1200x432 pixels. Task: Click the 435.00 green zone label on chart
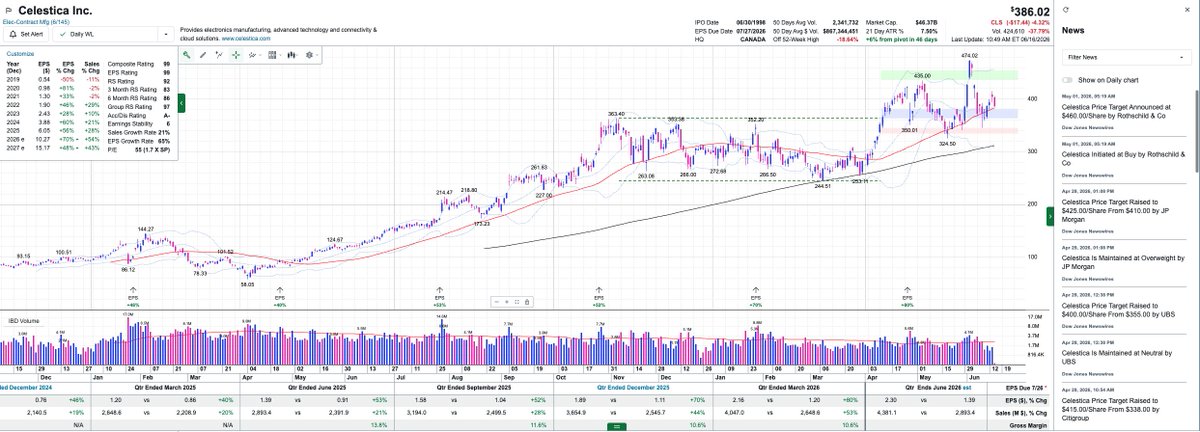[x=921, y=75]
